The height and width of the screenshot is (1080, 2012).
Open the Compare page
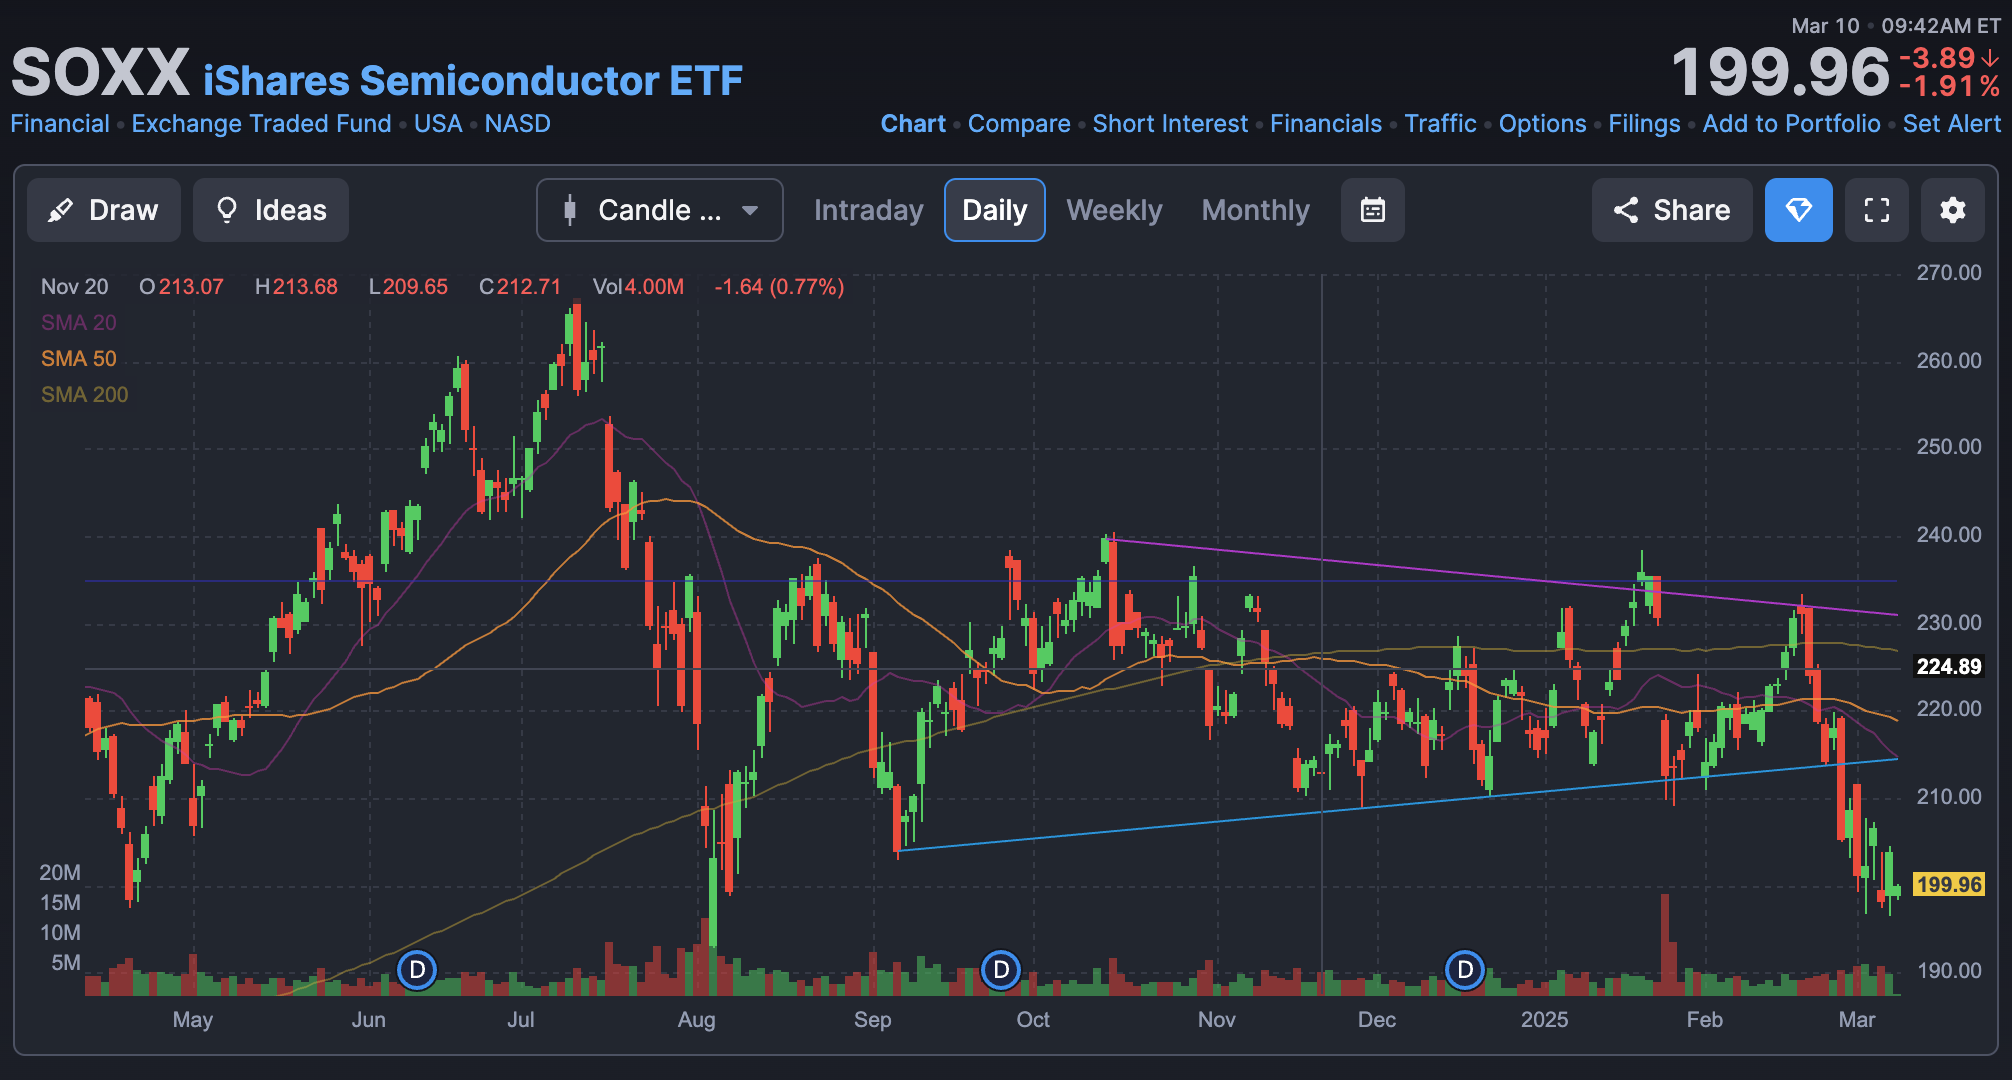click(1019, 123)
